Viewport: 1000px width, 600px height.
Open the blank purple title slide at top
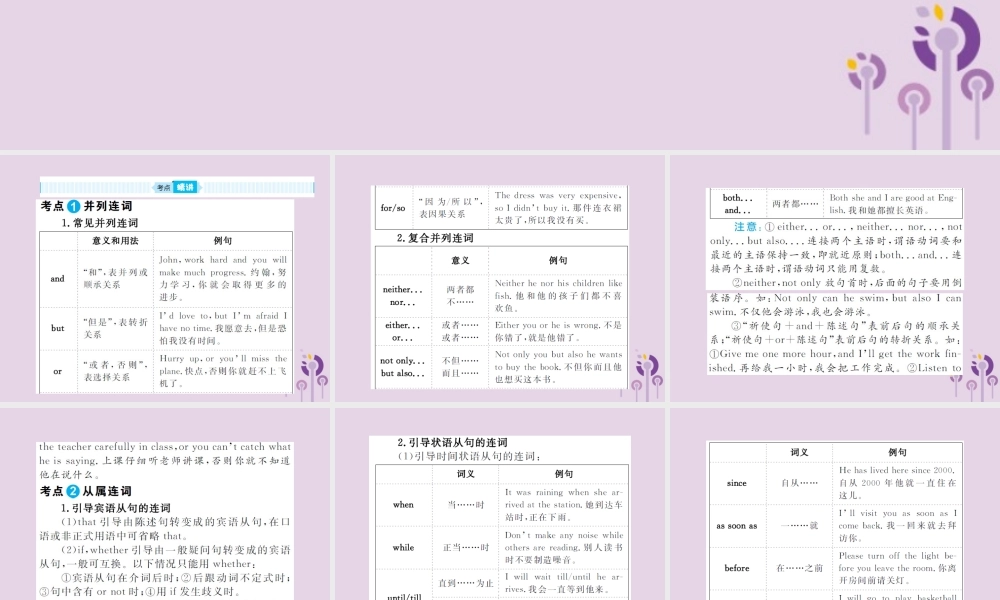pyautogui.click(x=500, y=75)
